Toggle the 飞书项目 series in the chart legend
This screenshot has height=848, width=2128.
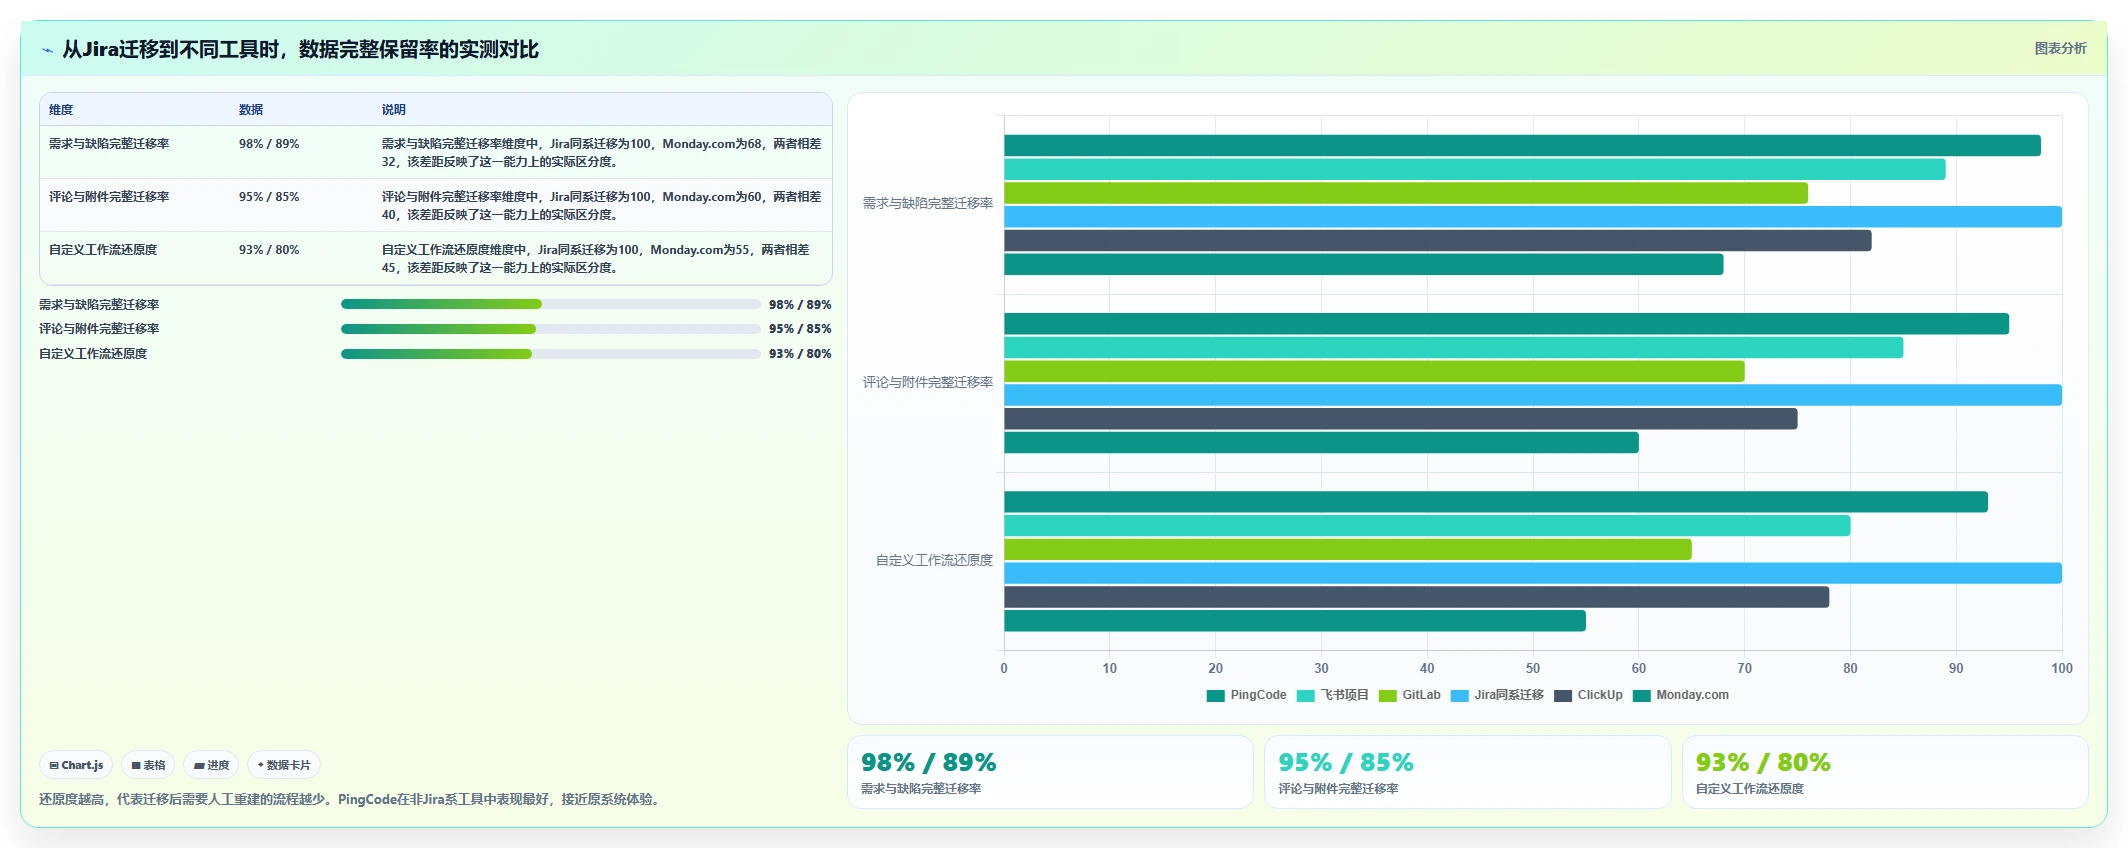1332,695
